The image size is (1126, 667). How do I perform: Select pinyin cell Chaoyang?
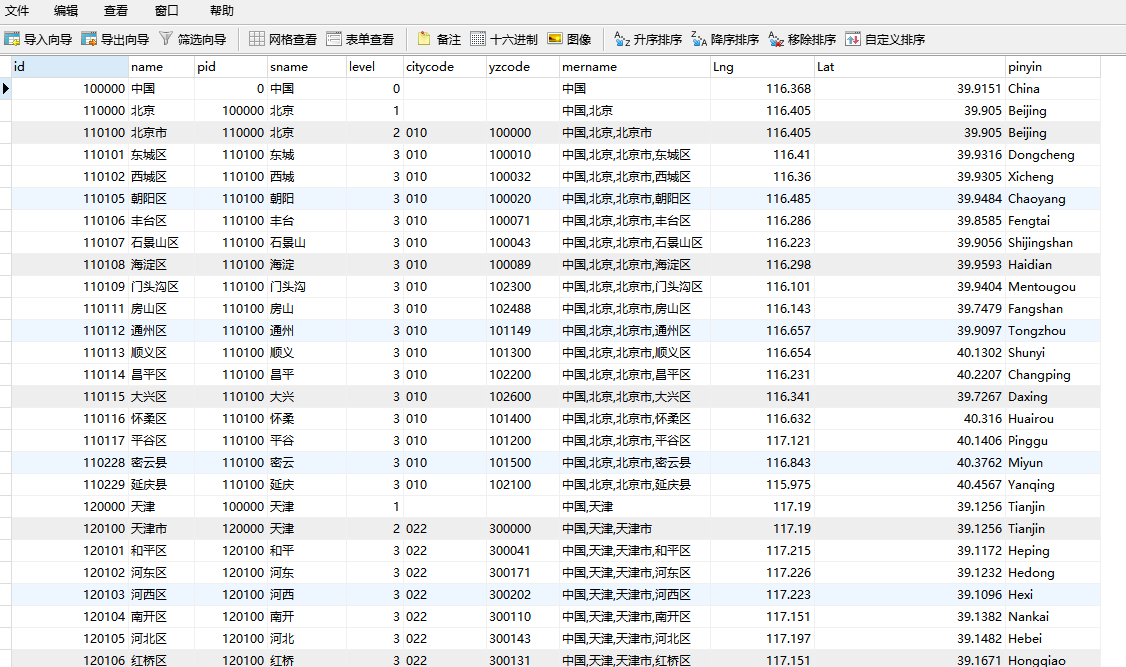1053,199
